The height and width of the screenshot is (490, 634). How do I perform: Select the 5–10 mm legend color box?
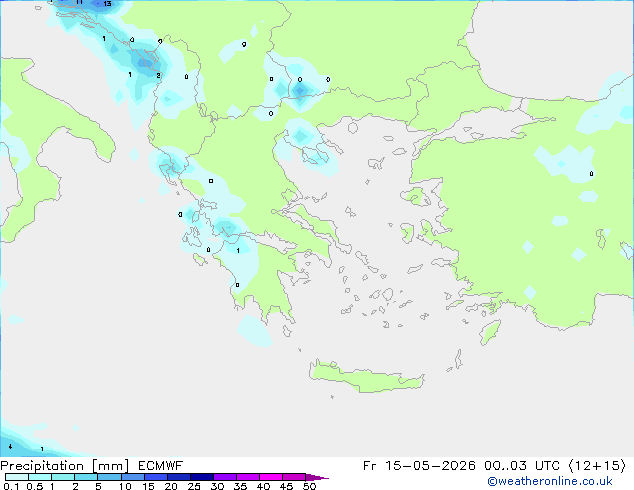[x=109, y=477]
